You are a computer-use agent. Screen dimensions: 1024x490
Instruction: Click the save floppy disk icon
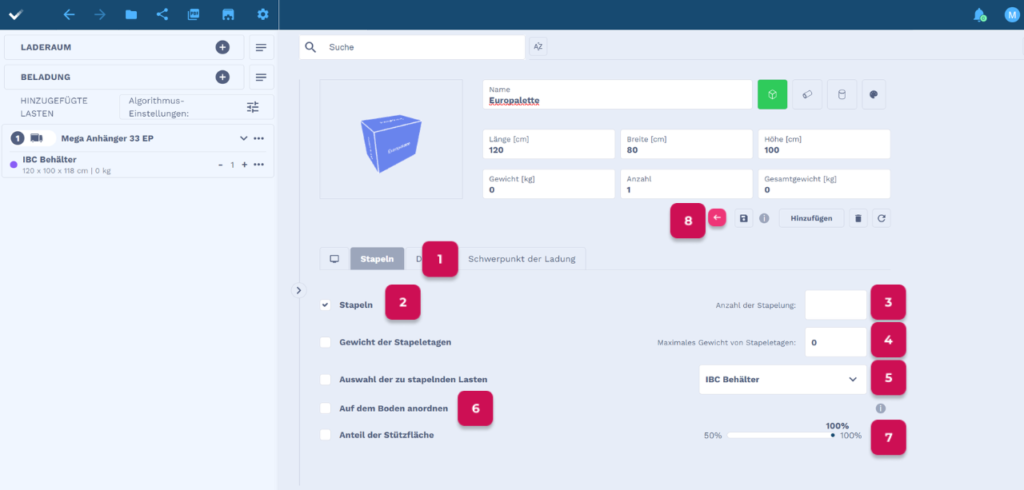click(x=744, y=218)
